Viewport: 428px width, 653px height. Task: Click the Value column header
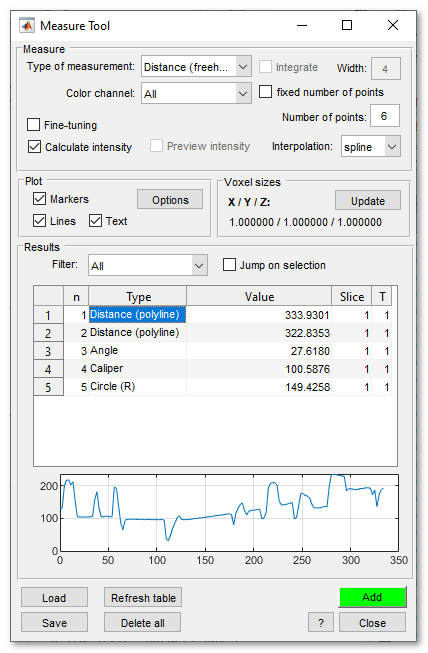point(259,297)
